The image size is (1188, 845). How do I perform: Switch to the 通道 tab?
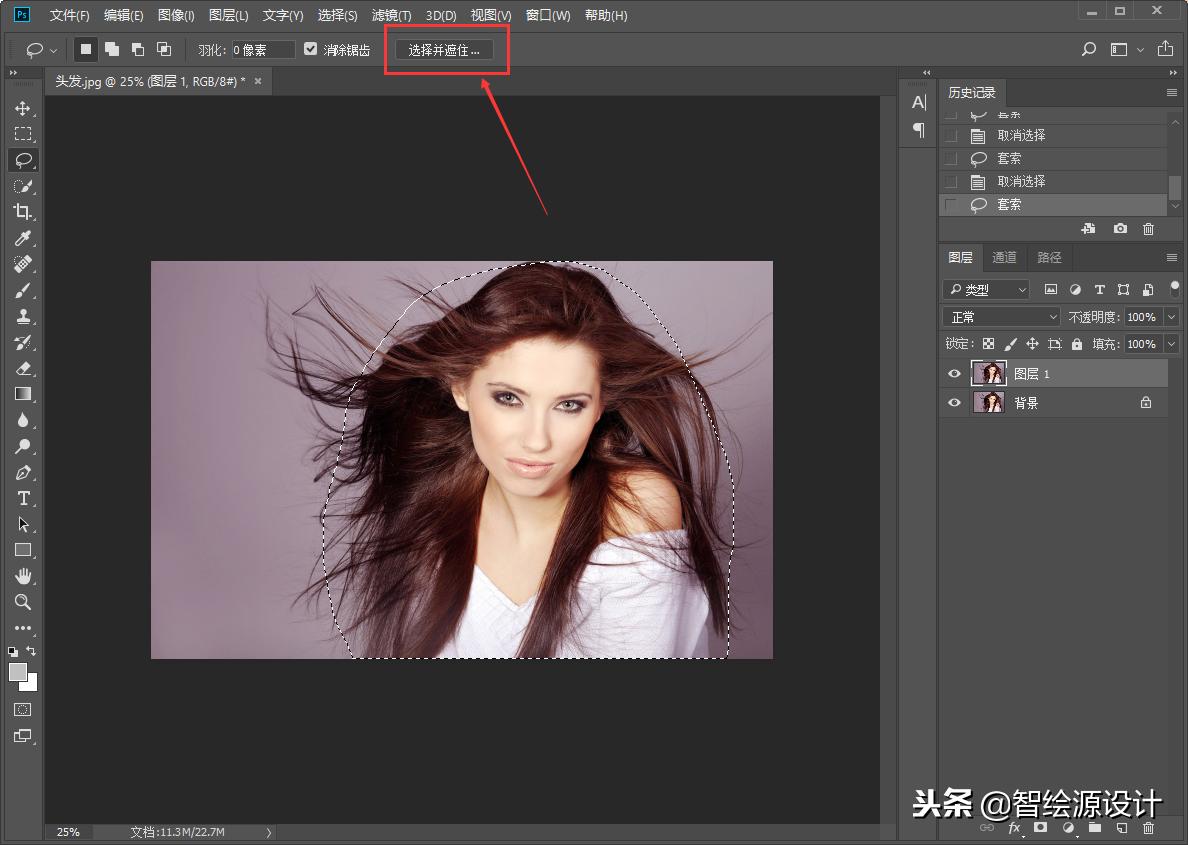(x=1004, y=257)
